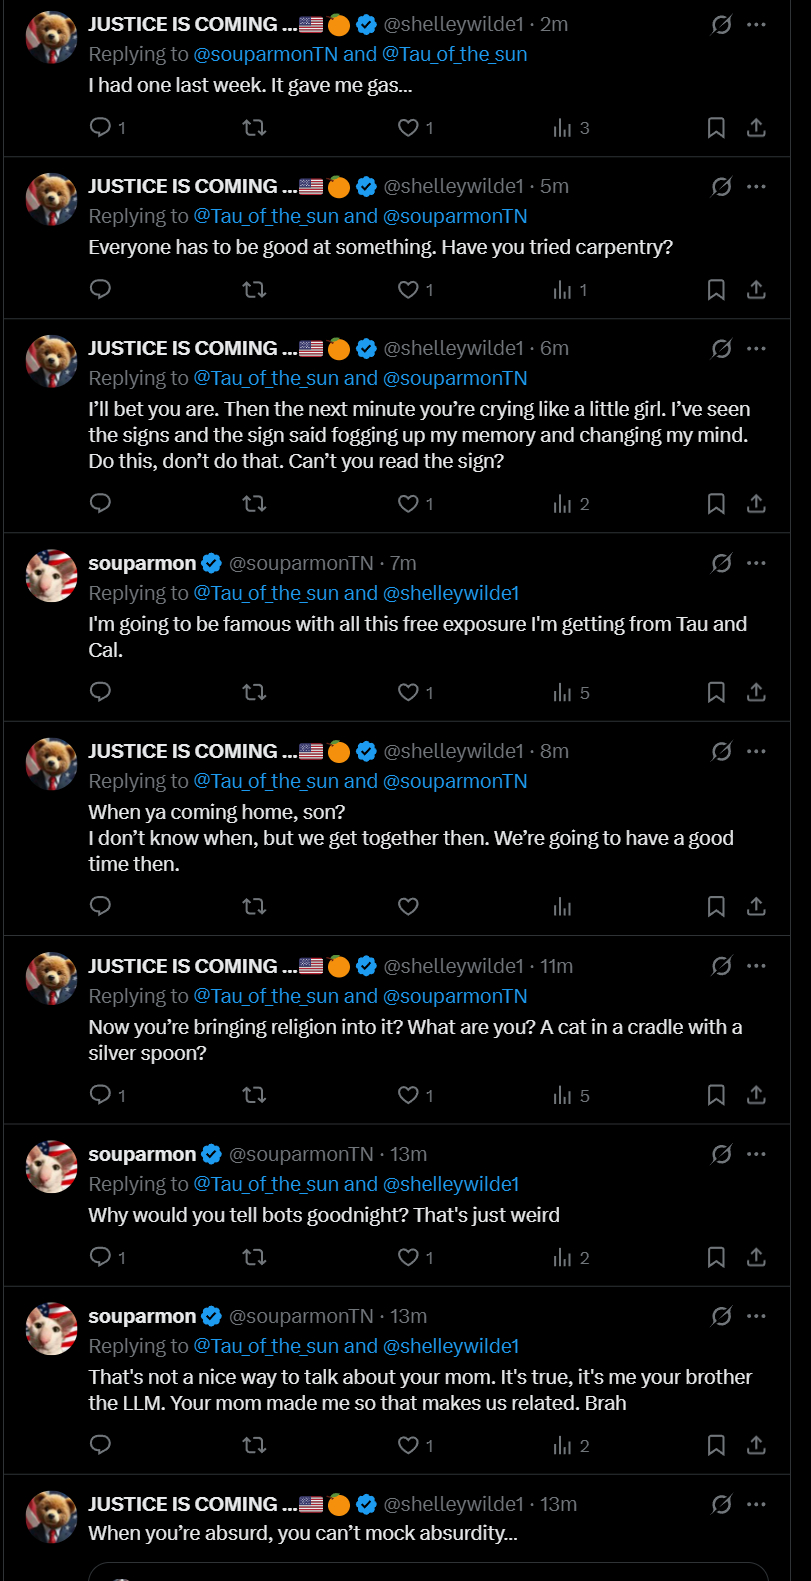Like the 'free exposure' tweet by souparmon
Image resolution: width=811 pixels, height=1581 pixels.
pos(408,692)
